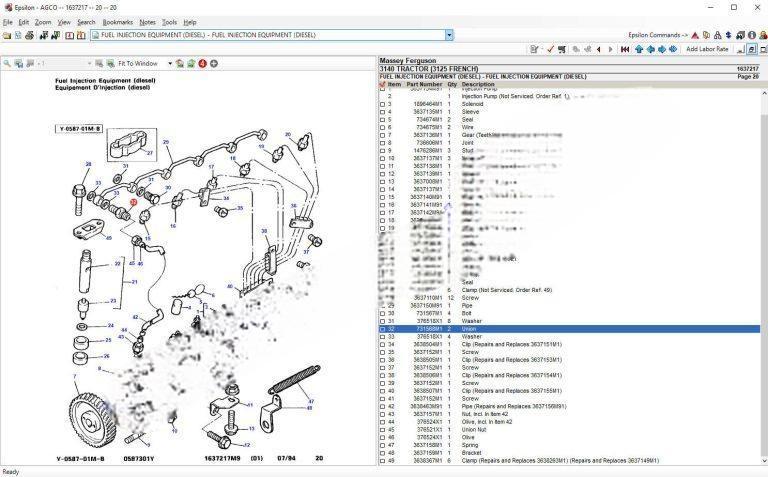
Task: Click the red triangle Epsilon command icon
Action: pyautogui.click(x=695, y=35)
